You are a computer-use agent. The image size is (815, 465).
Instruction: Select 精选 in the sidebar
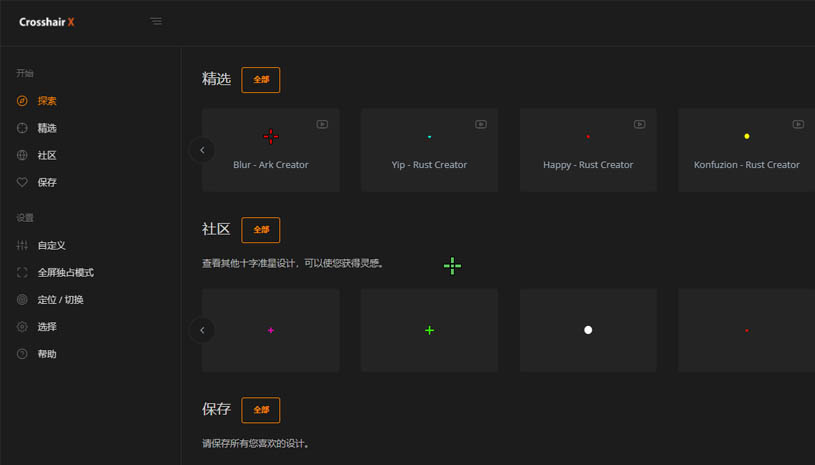coord(46,128)
